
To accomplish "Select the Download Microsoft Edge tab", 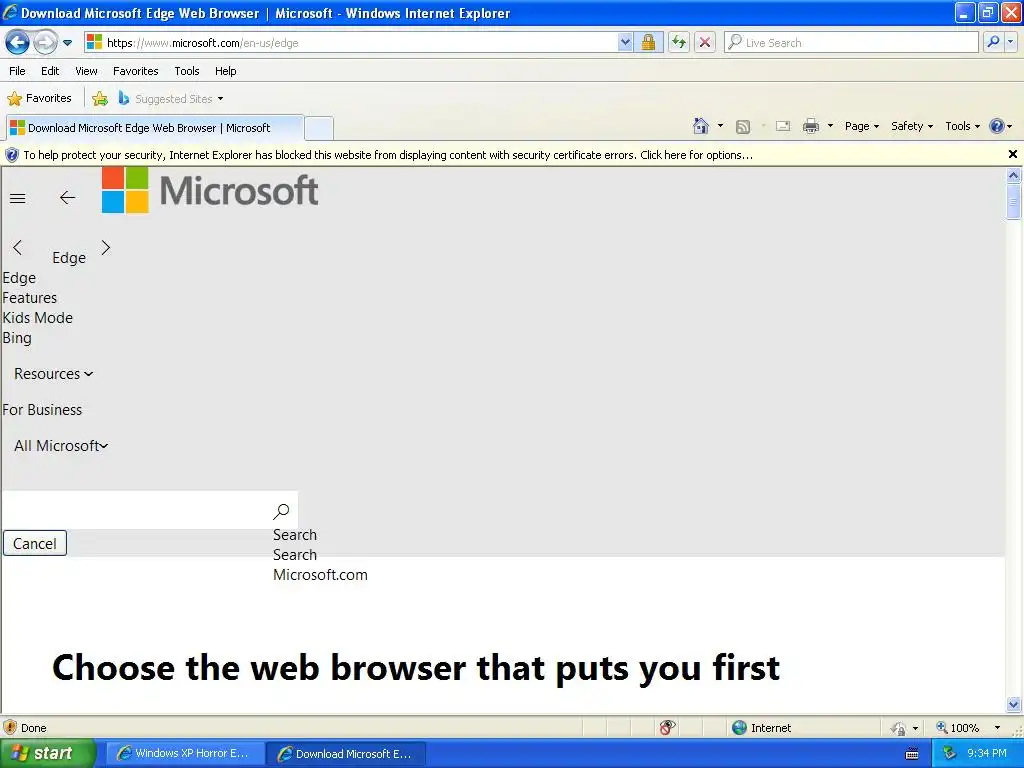I will (155, 128).
